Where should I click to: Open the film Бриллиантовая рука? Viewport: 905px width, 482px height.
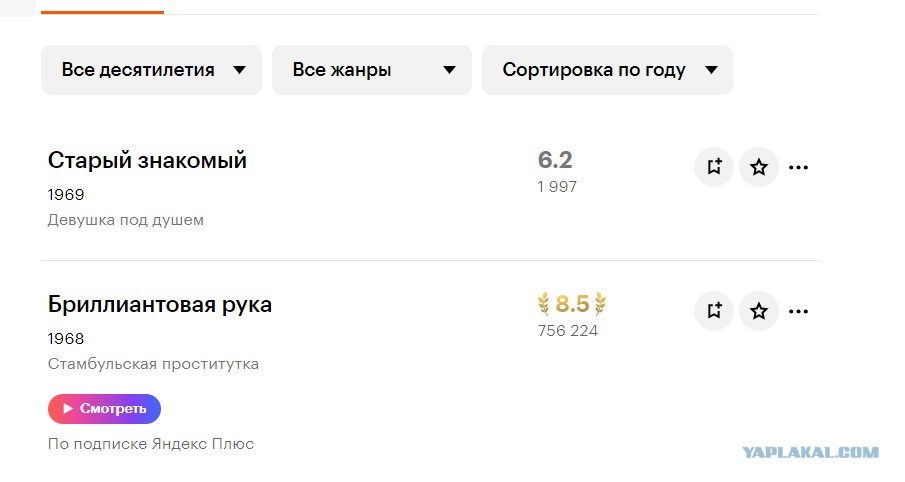[x=160, y=304]
